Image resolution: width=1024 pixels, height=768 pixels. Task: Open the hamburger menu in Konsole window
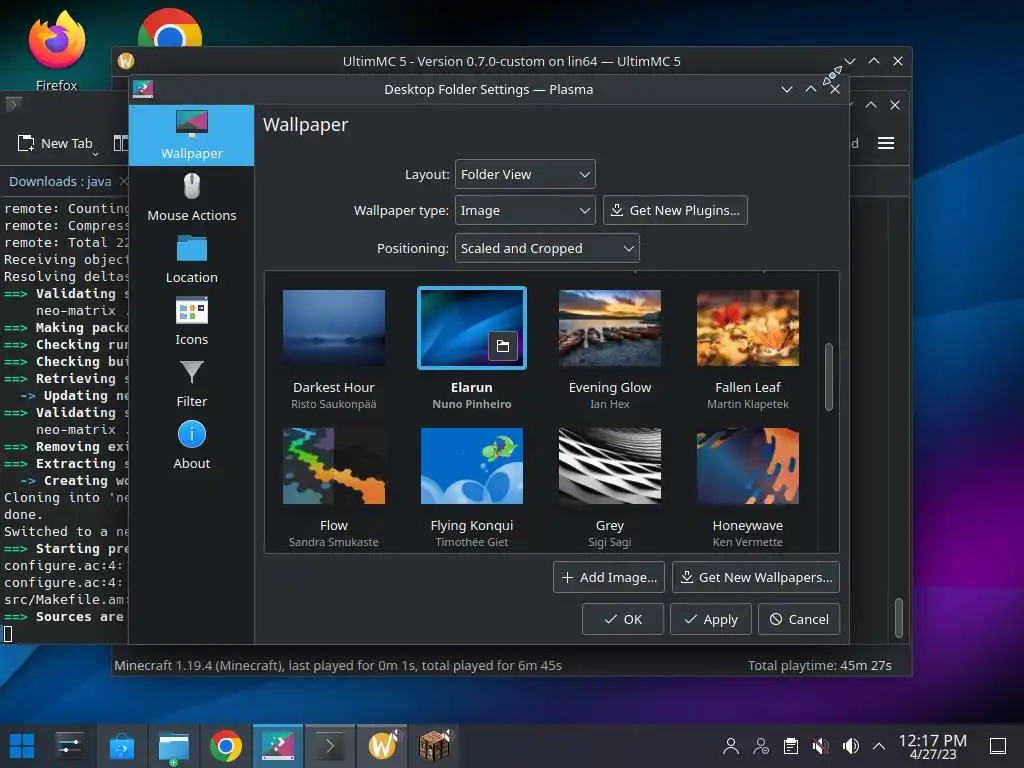tap(886, 143)
